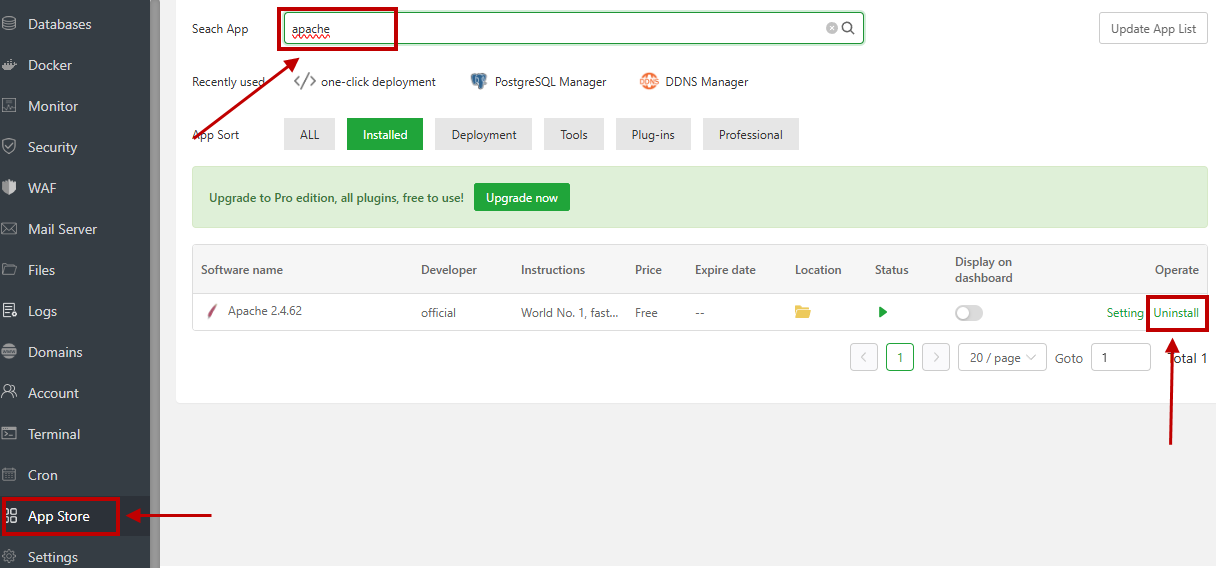Image resolution: width=1216 pixels, height=568 pixels.
Task: Open Apache Setting link
Action: tap(1125, 313)
